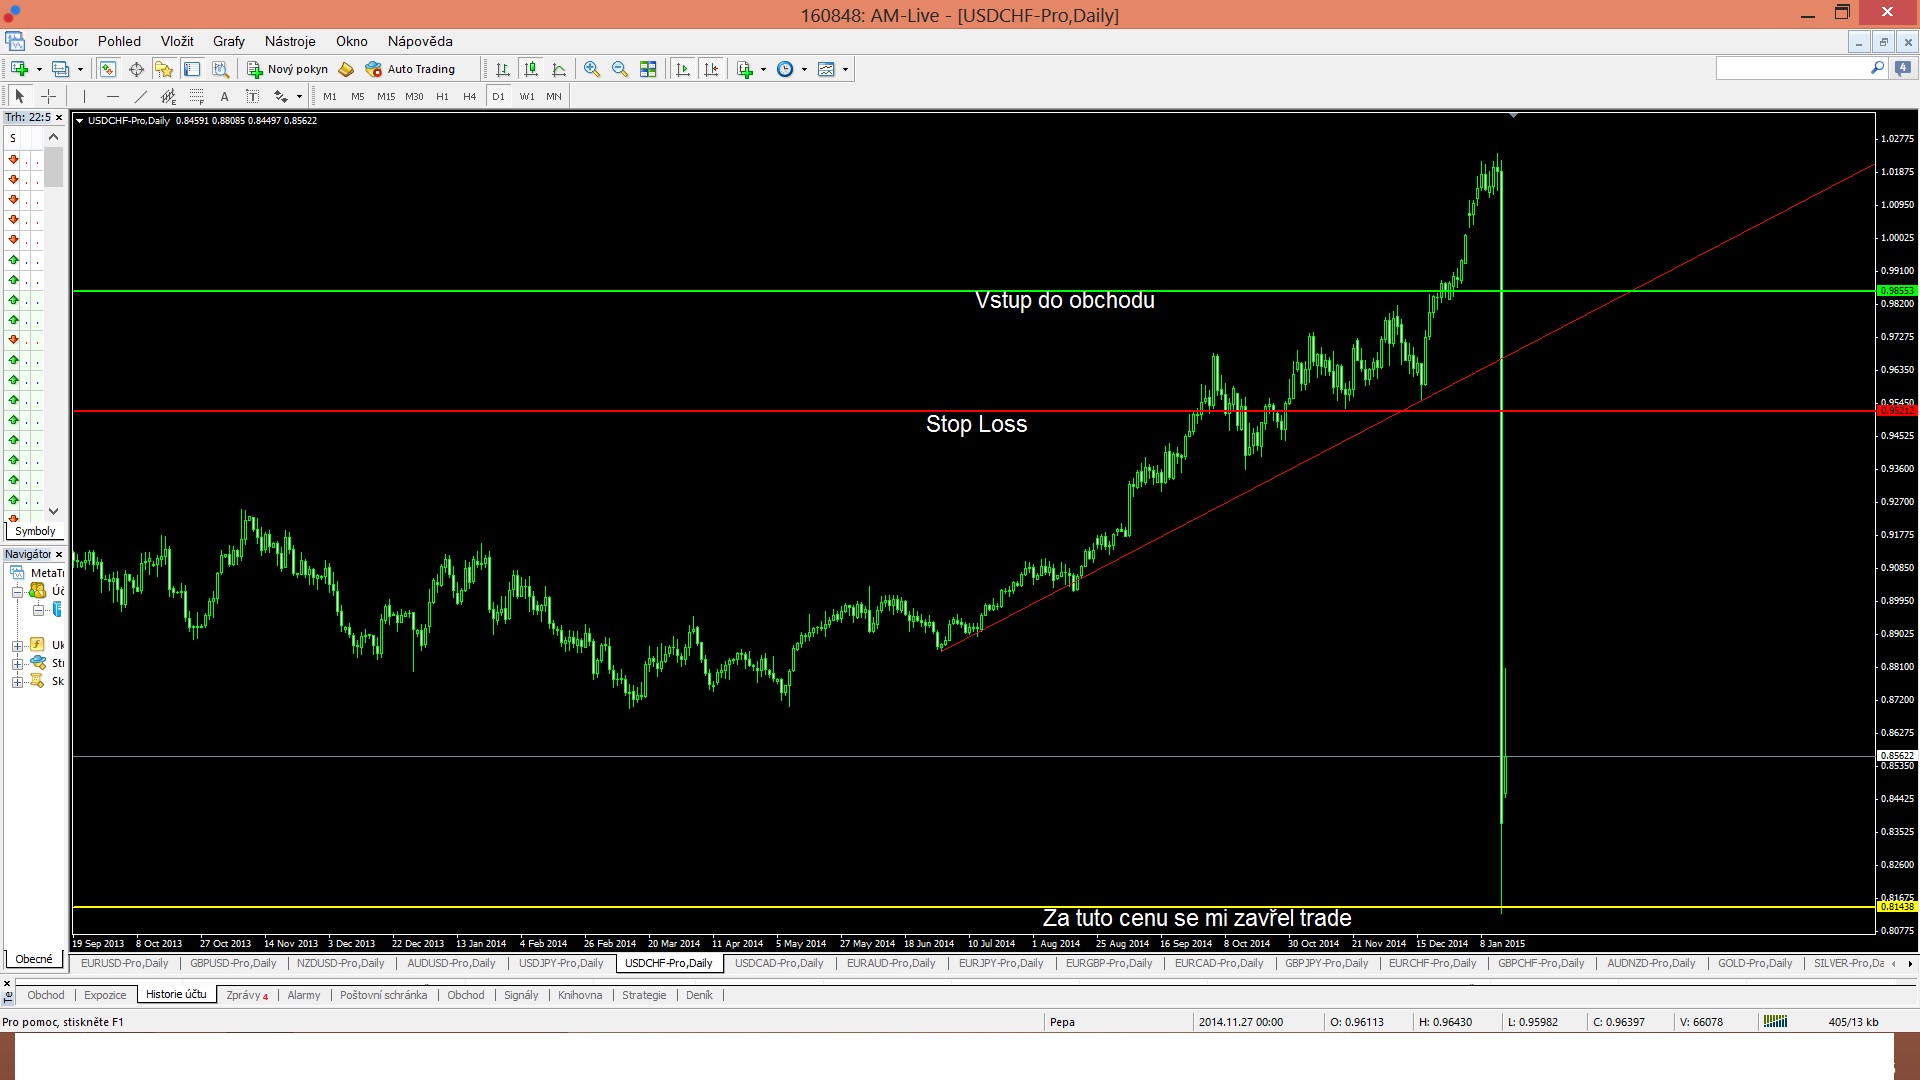This screenshot has width=1920, height=1080.
Task: Select the Fibonacci retracement tool
Action: 197,96
